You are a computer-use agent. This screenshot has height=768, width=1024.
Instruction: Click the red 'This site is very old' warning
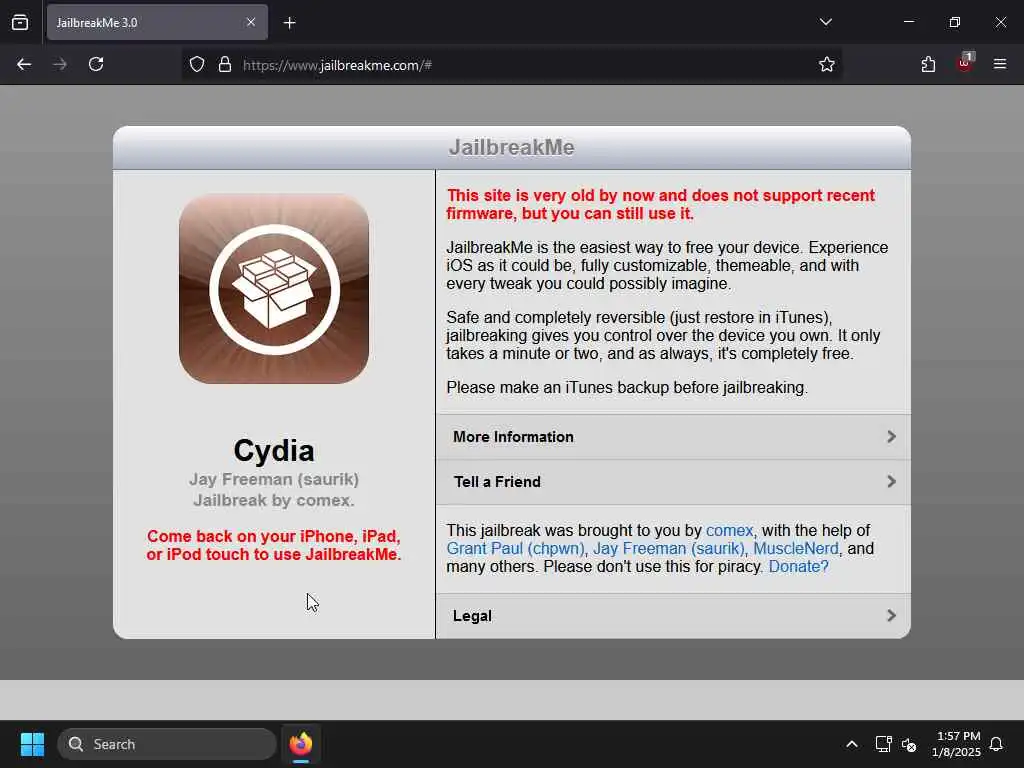pyautogui.click(x=661, y=204)
